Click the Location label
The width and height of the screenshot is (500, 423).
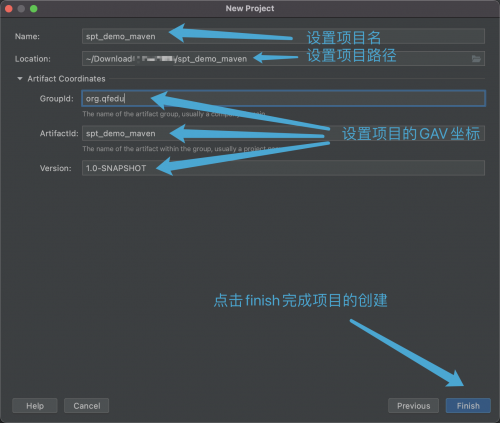(33, 59)
